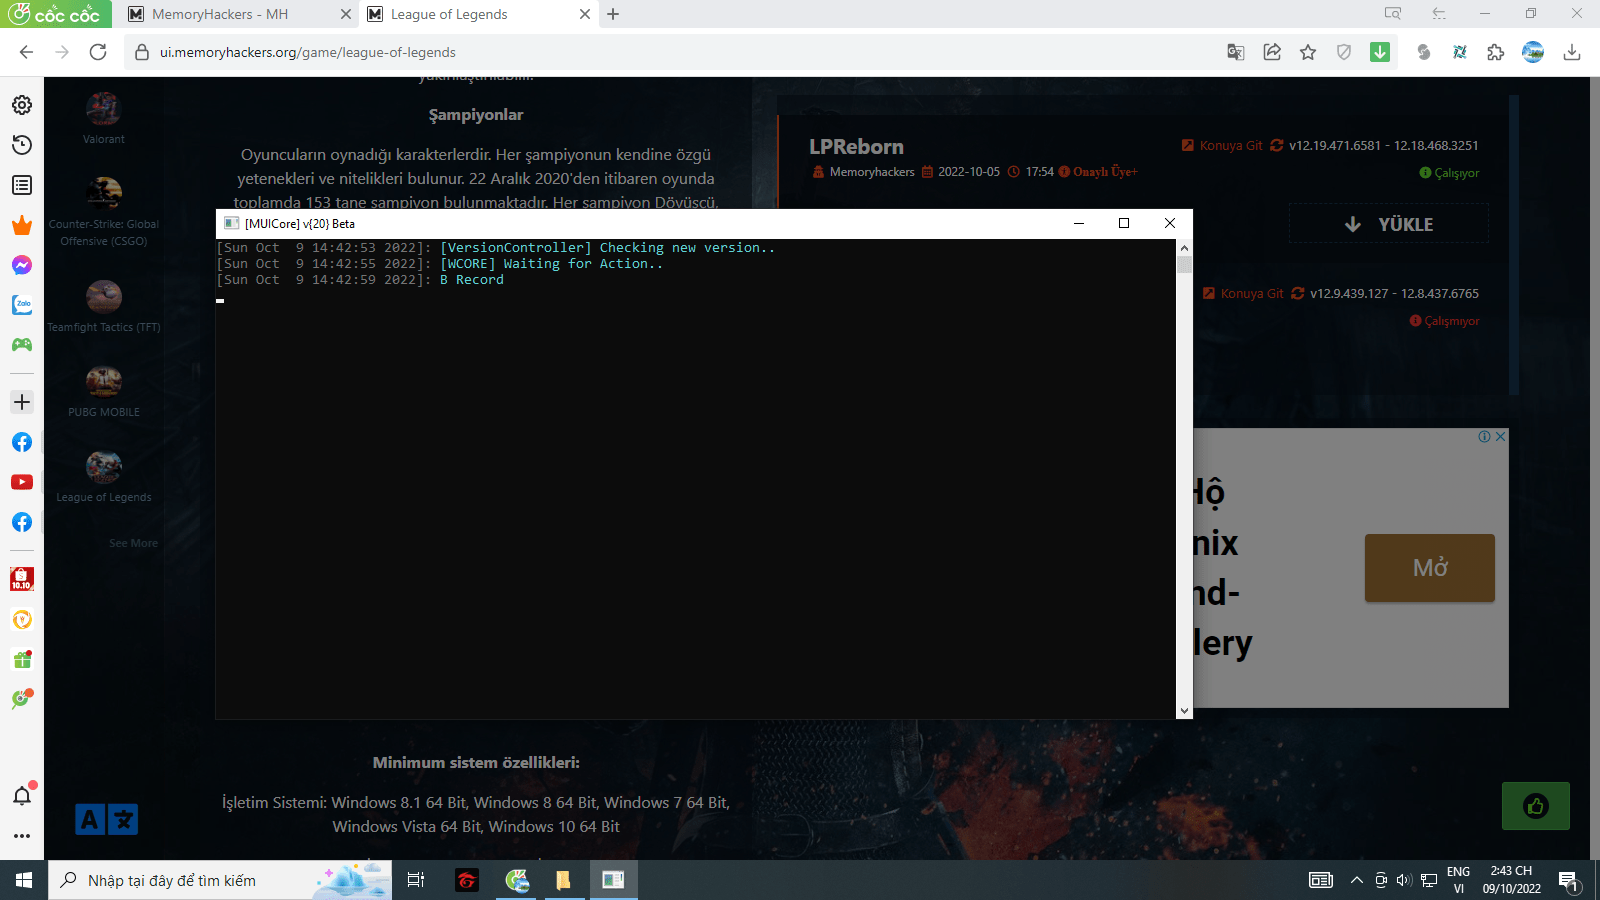Image resolution: width=1600 pixels, height=900 pixels.
Task: Bookmark this page with the star icon
Action: coord(1308,52)
